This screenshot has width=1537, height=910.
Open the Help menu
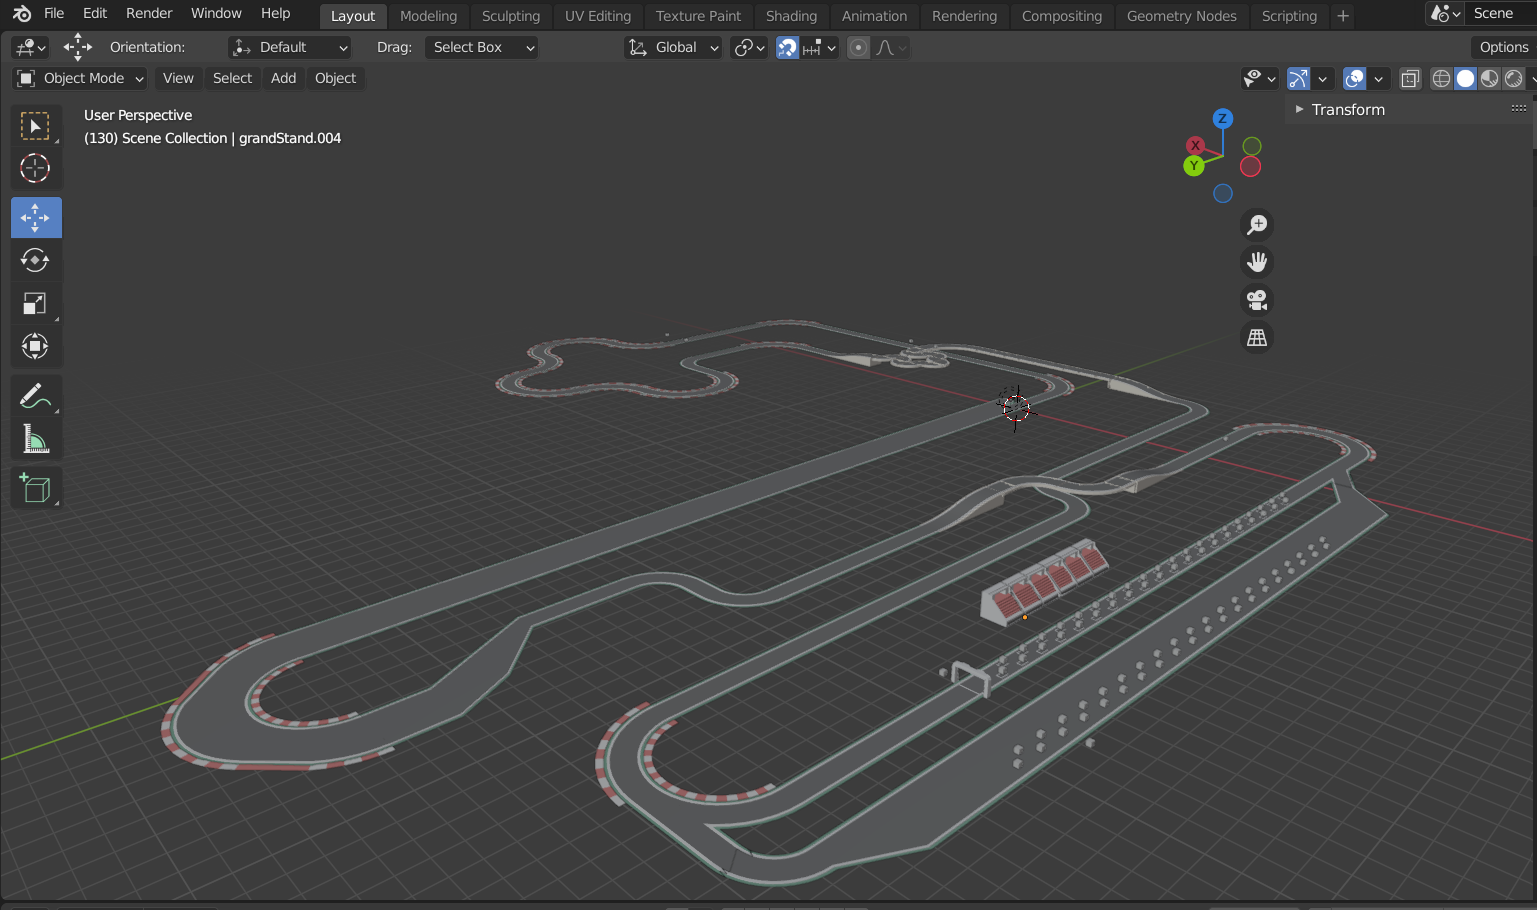(x=276, y=13)
